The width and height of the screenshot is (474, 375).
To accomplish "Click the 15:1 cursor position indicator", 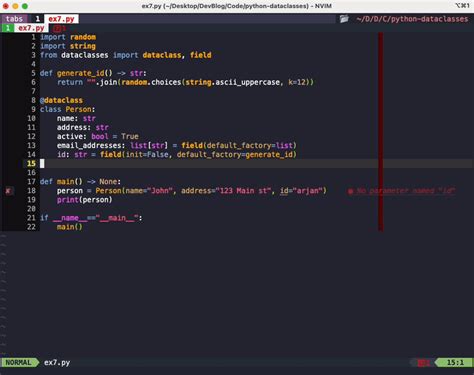I will [455, 363].
